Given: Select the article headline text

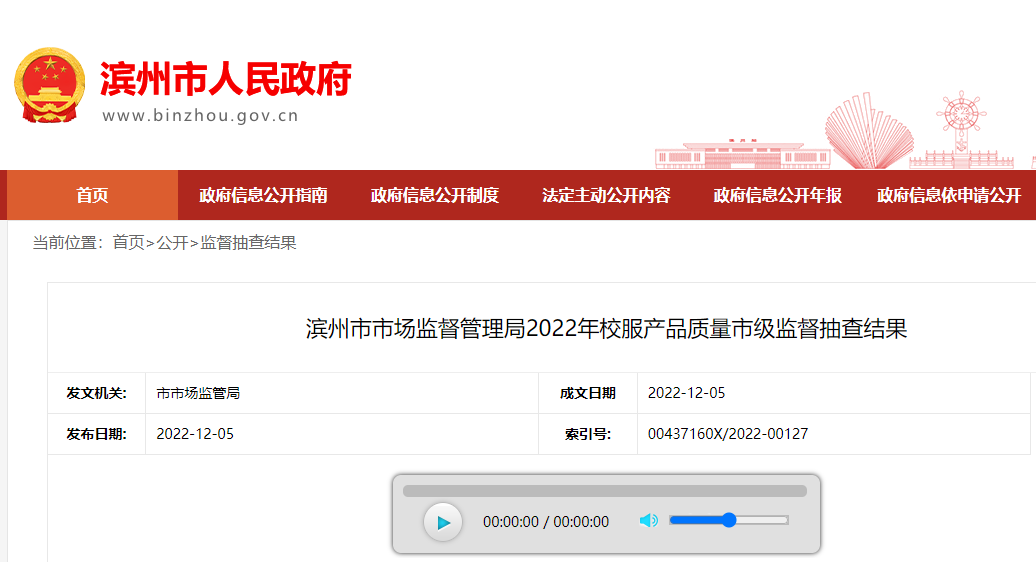Looking at the screenshot, I should point(606,328).
